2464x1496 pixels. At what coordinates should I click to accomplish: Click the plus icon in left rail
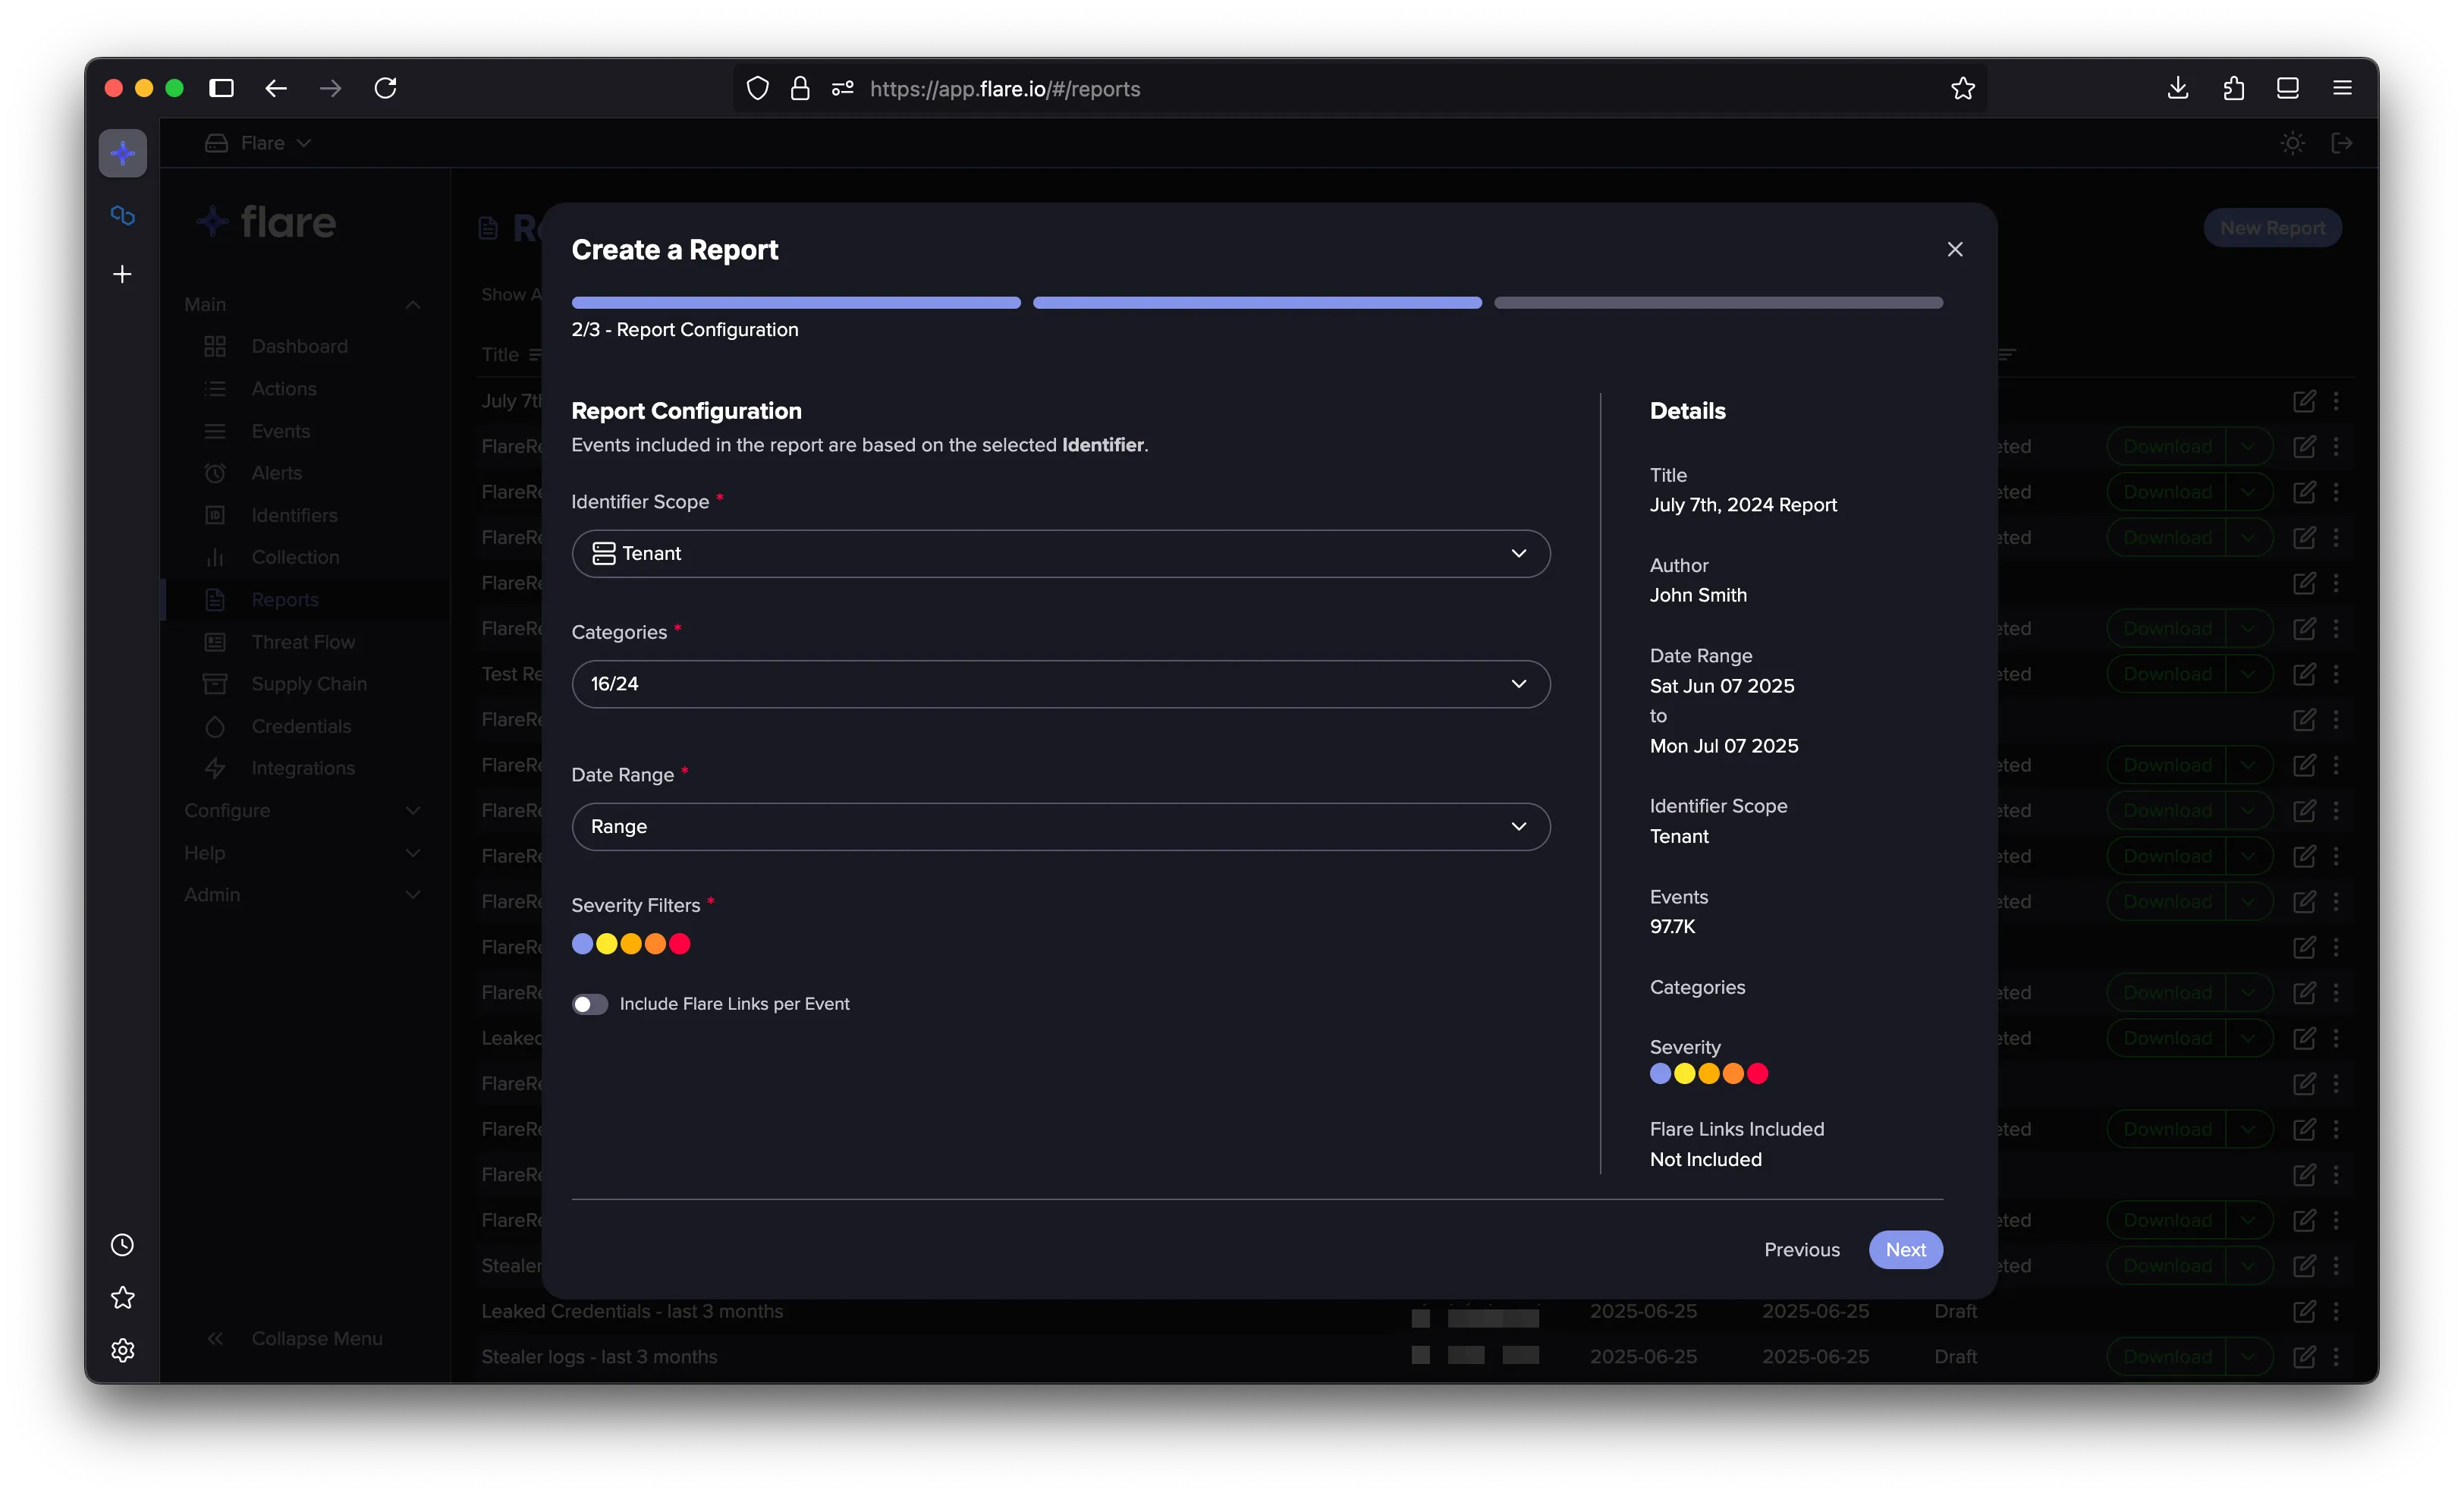(122, 274)
